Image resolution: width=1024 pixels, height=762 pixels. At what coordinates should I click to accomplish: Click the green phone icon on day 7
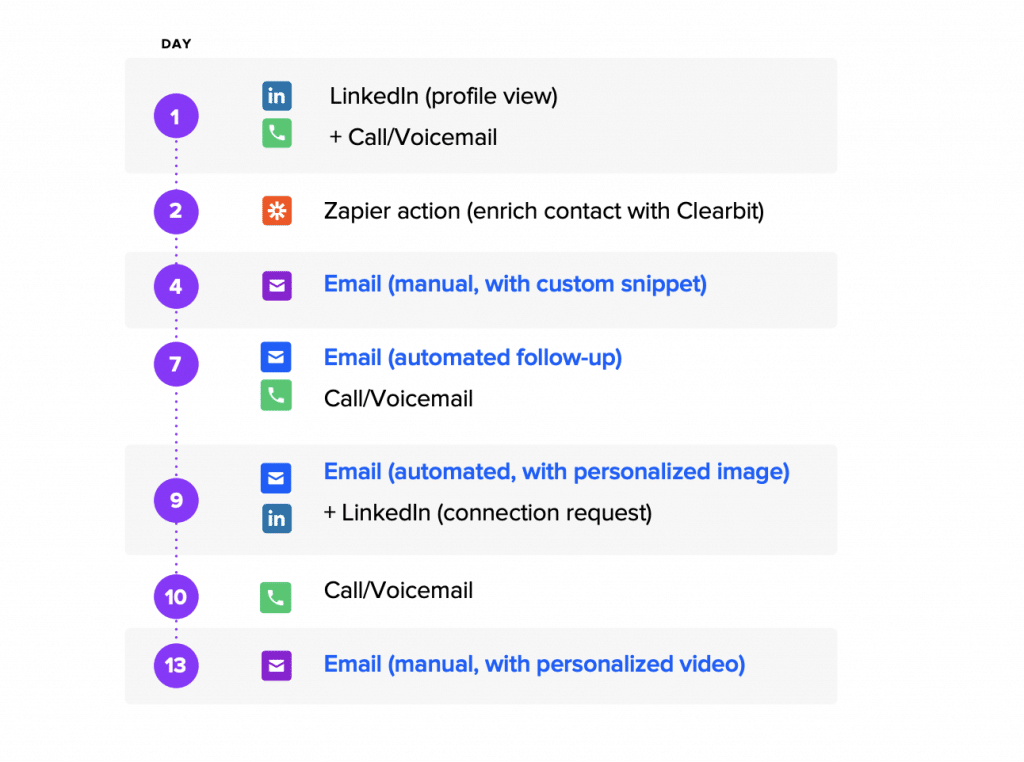(276, 396)
